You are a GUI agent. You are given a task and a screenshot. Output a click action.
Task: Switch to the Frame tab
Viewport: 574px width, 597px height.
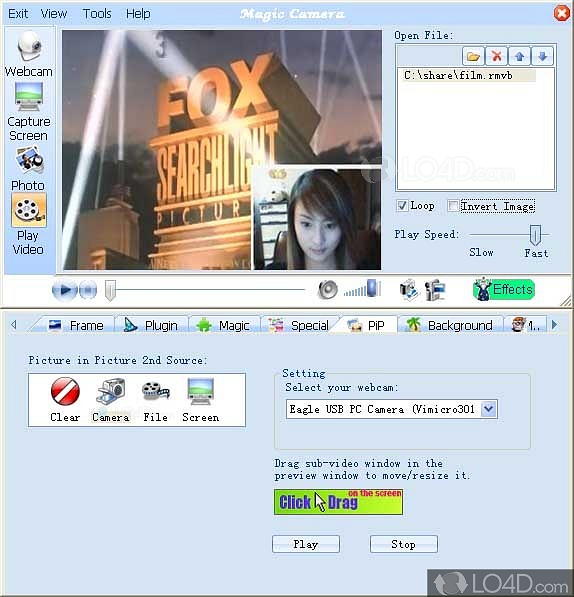(x=76, y=326)
